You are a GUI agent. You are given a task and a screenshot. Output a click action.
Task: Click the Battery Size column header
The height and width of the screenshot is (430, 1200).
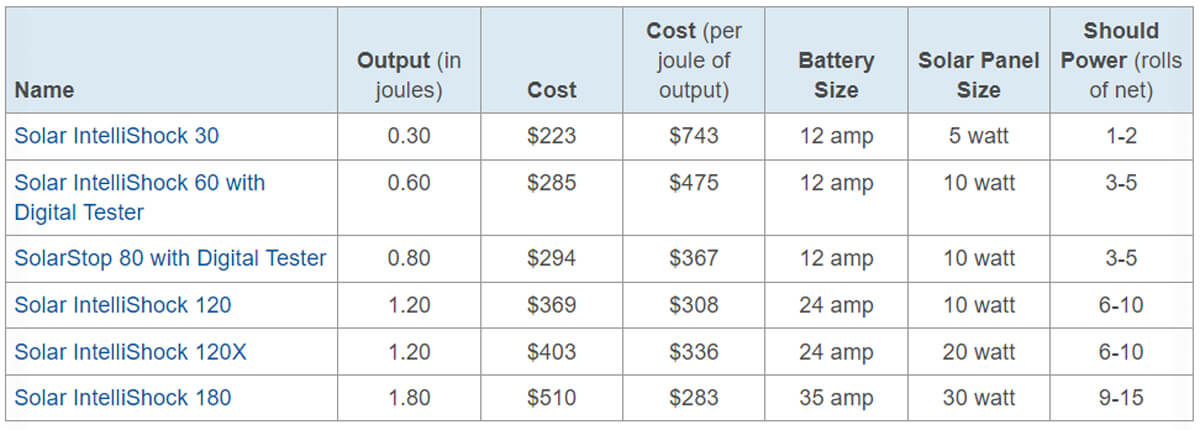(x=836, y=75)
